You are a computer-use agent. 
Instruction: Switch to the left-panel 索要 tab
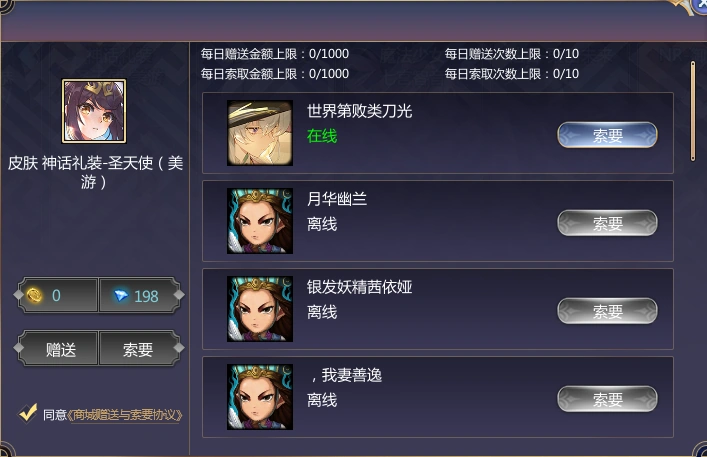pyautogui.click(x=139, y=349)
